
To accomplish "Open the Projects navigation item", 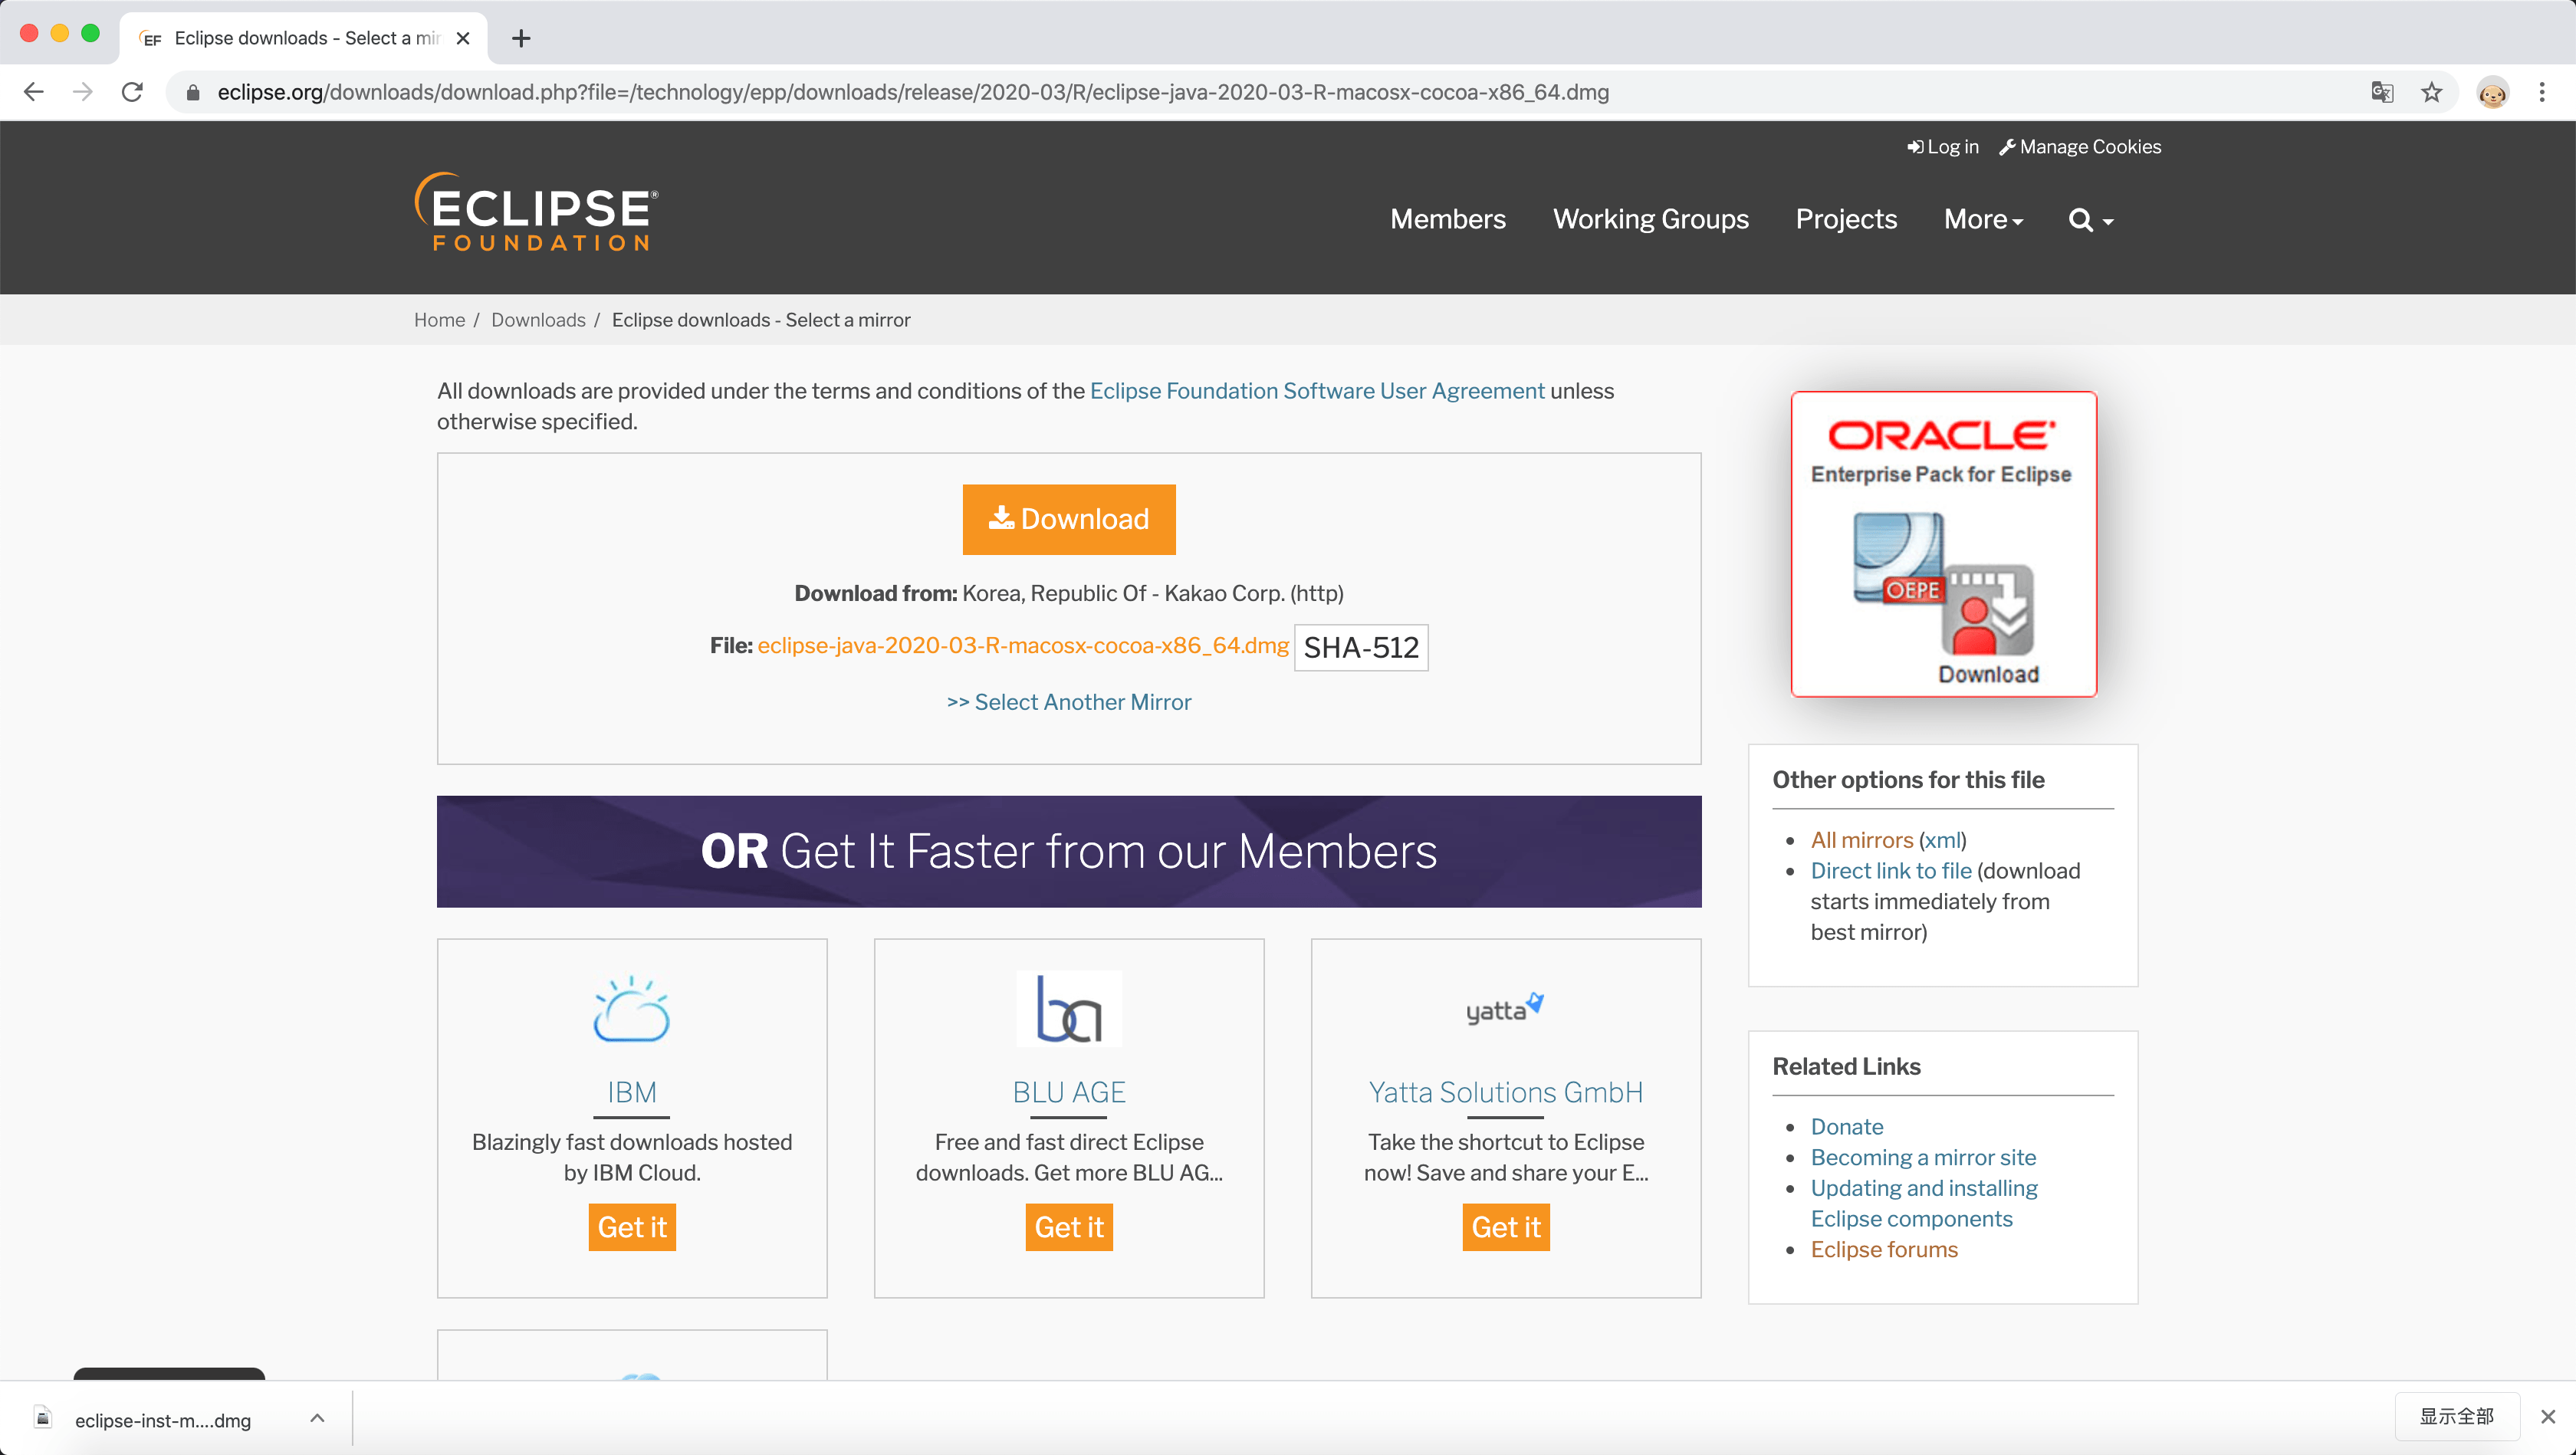I will 1845,219.
